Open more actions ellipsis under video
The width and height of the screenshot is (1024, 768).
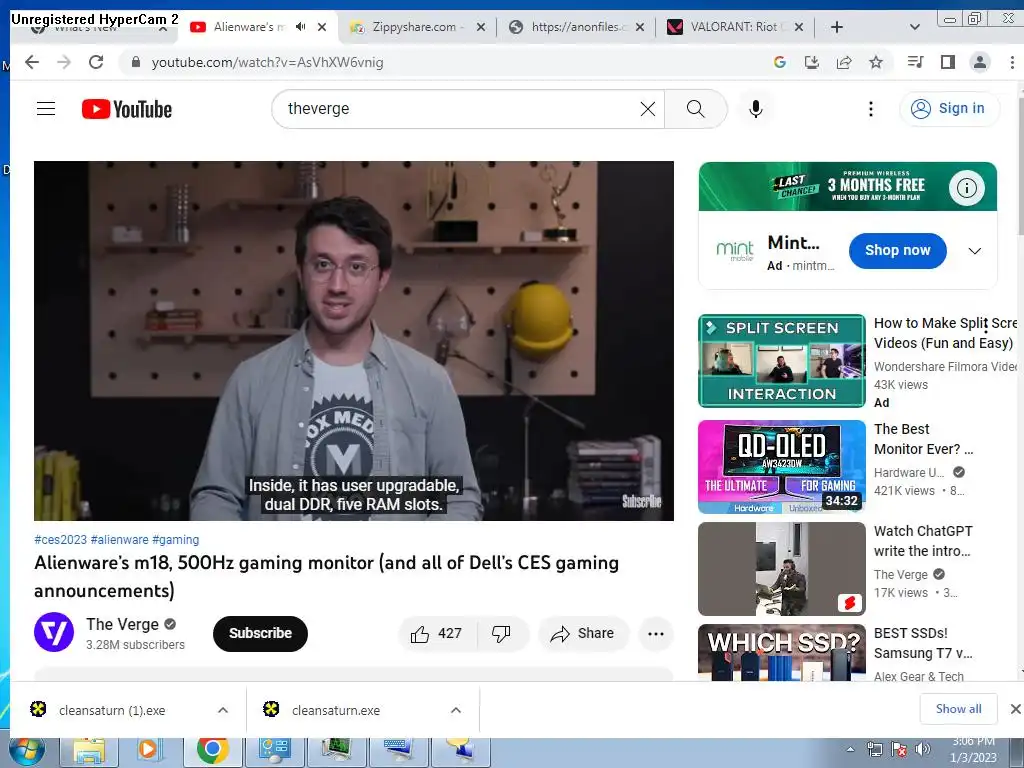656,633
